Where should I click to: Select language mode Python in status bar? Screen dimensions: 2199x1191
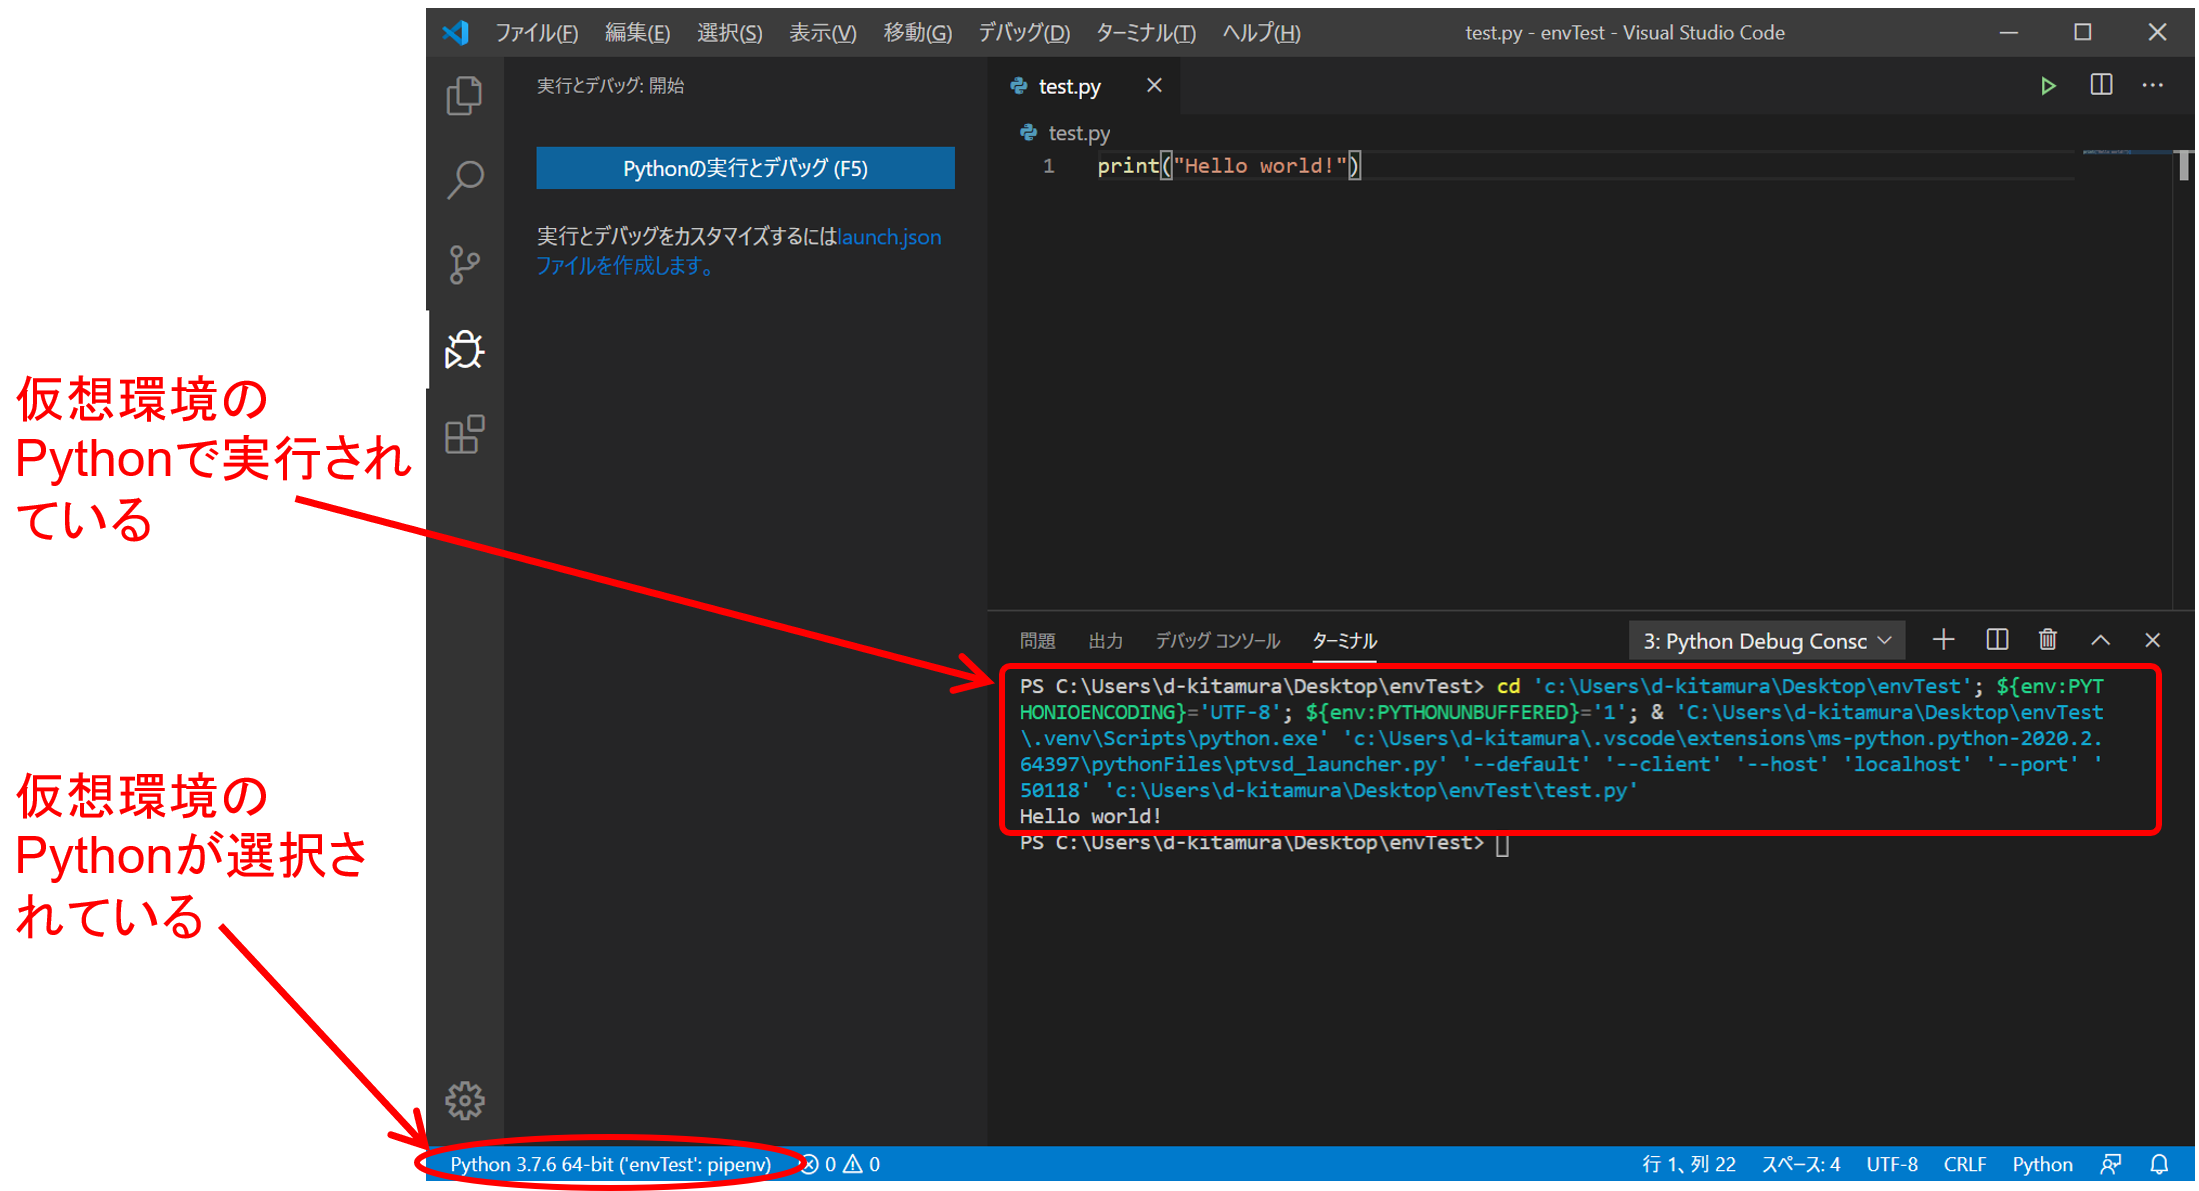2042,1164
